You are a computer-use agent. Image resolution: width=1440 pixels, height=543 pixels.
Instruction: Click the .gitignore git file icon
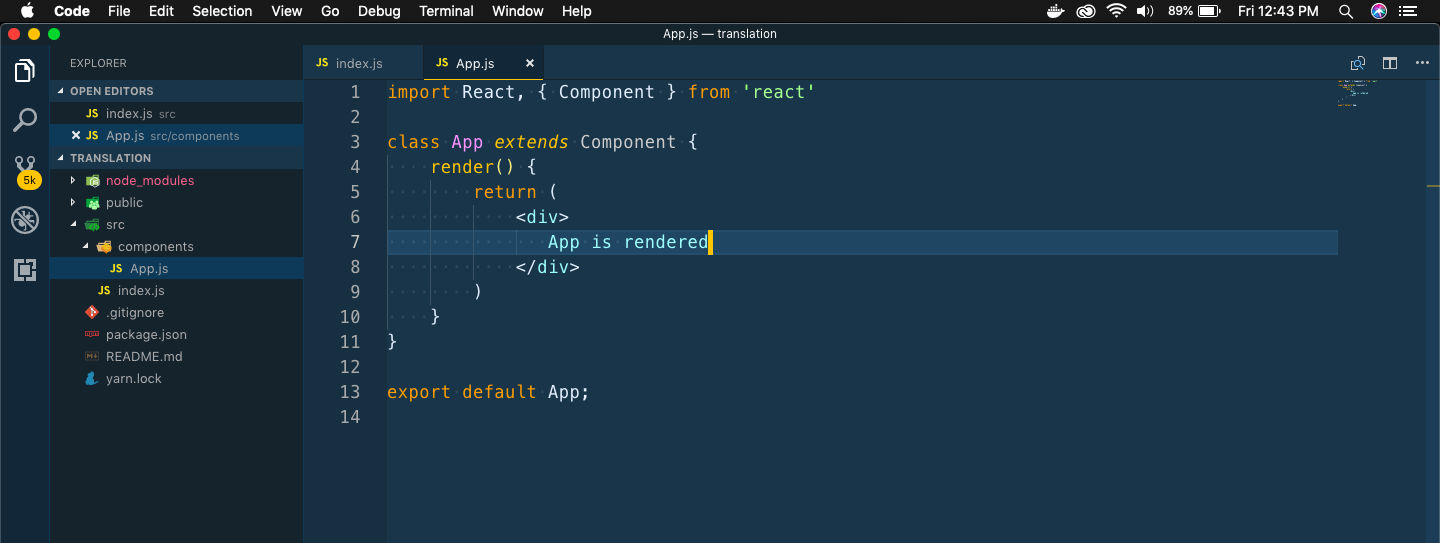coord(93,313)
